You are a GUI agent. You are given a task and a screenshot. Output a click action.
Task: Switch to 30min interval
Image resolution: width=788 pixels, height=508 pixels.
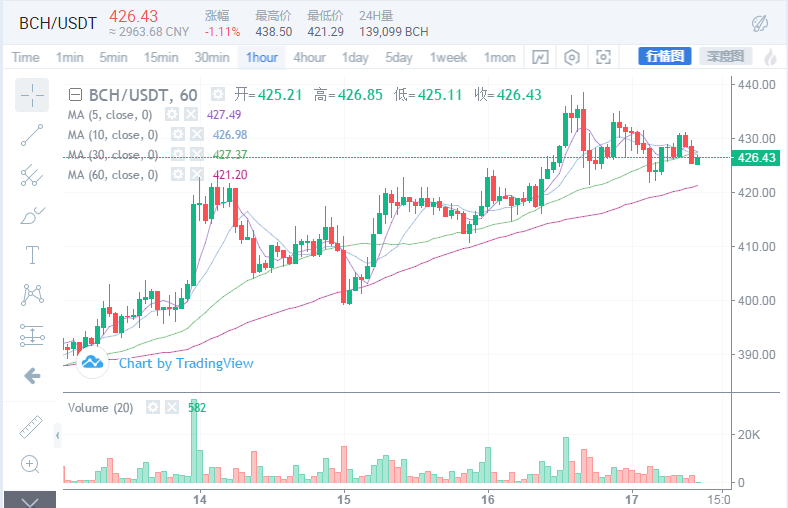click(212, 57)
